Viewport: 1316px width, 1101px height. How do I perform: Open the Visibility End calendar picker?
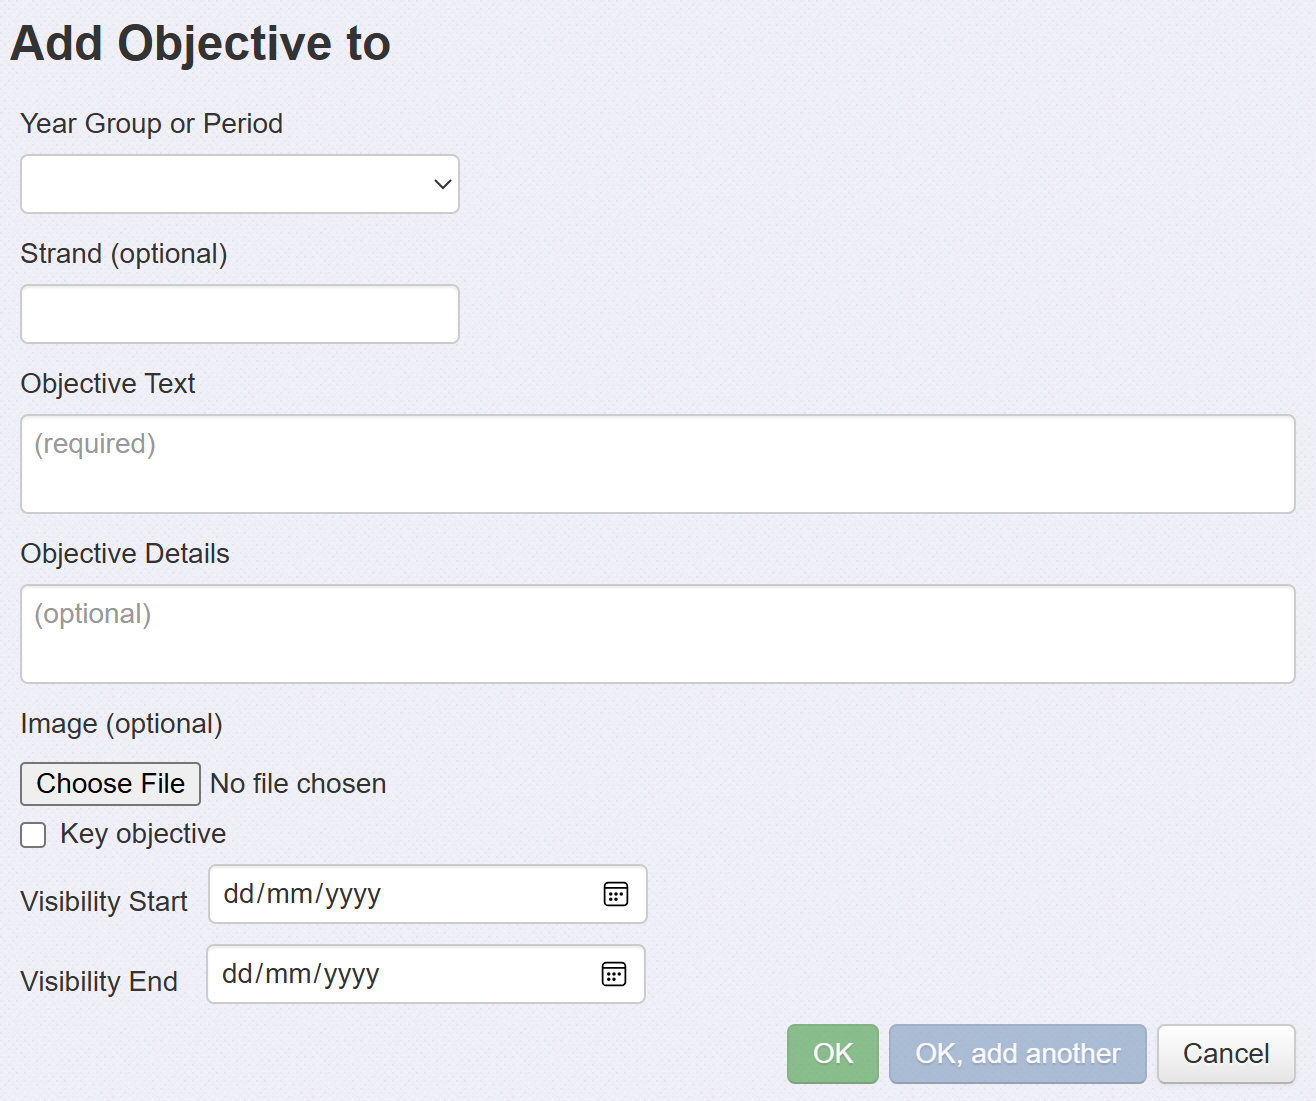[614, 974]
